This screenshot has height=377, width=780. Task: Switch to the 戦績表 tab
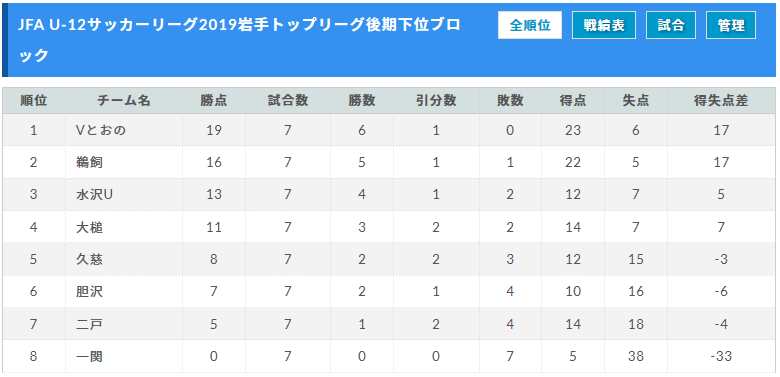click(604, 25)
